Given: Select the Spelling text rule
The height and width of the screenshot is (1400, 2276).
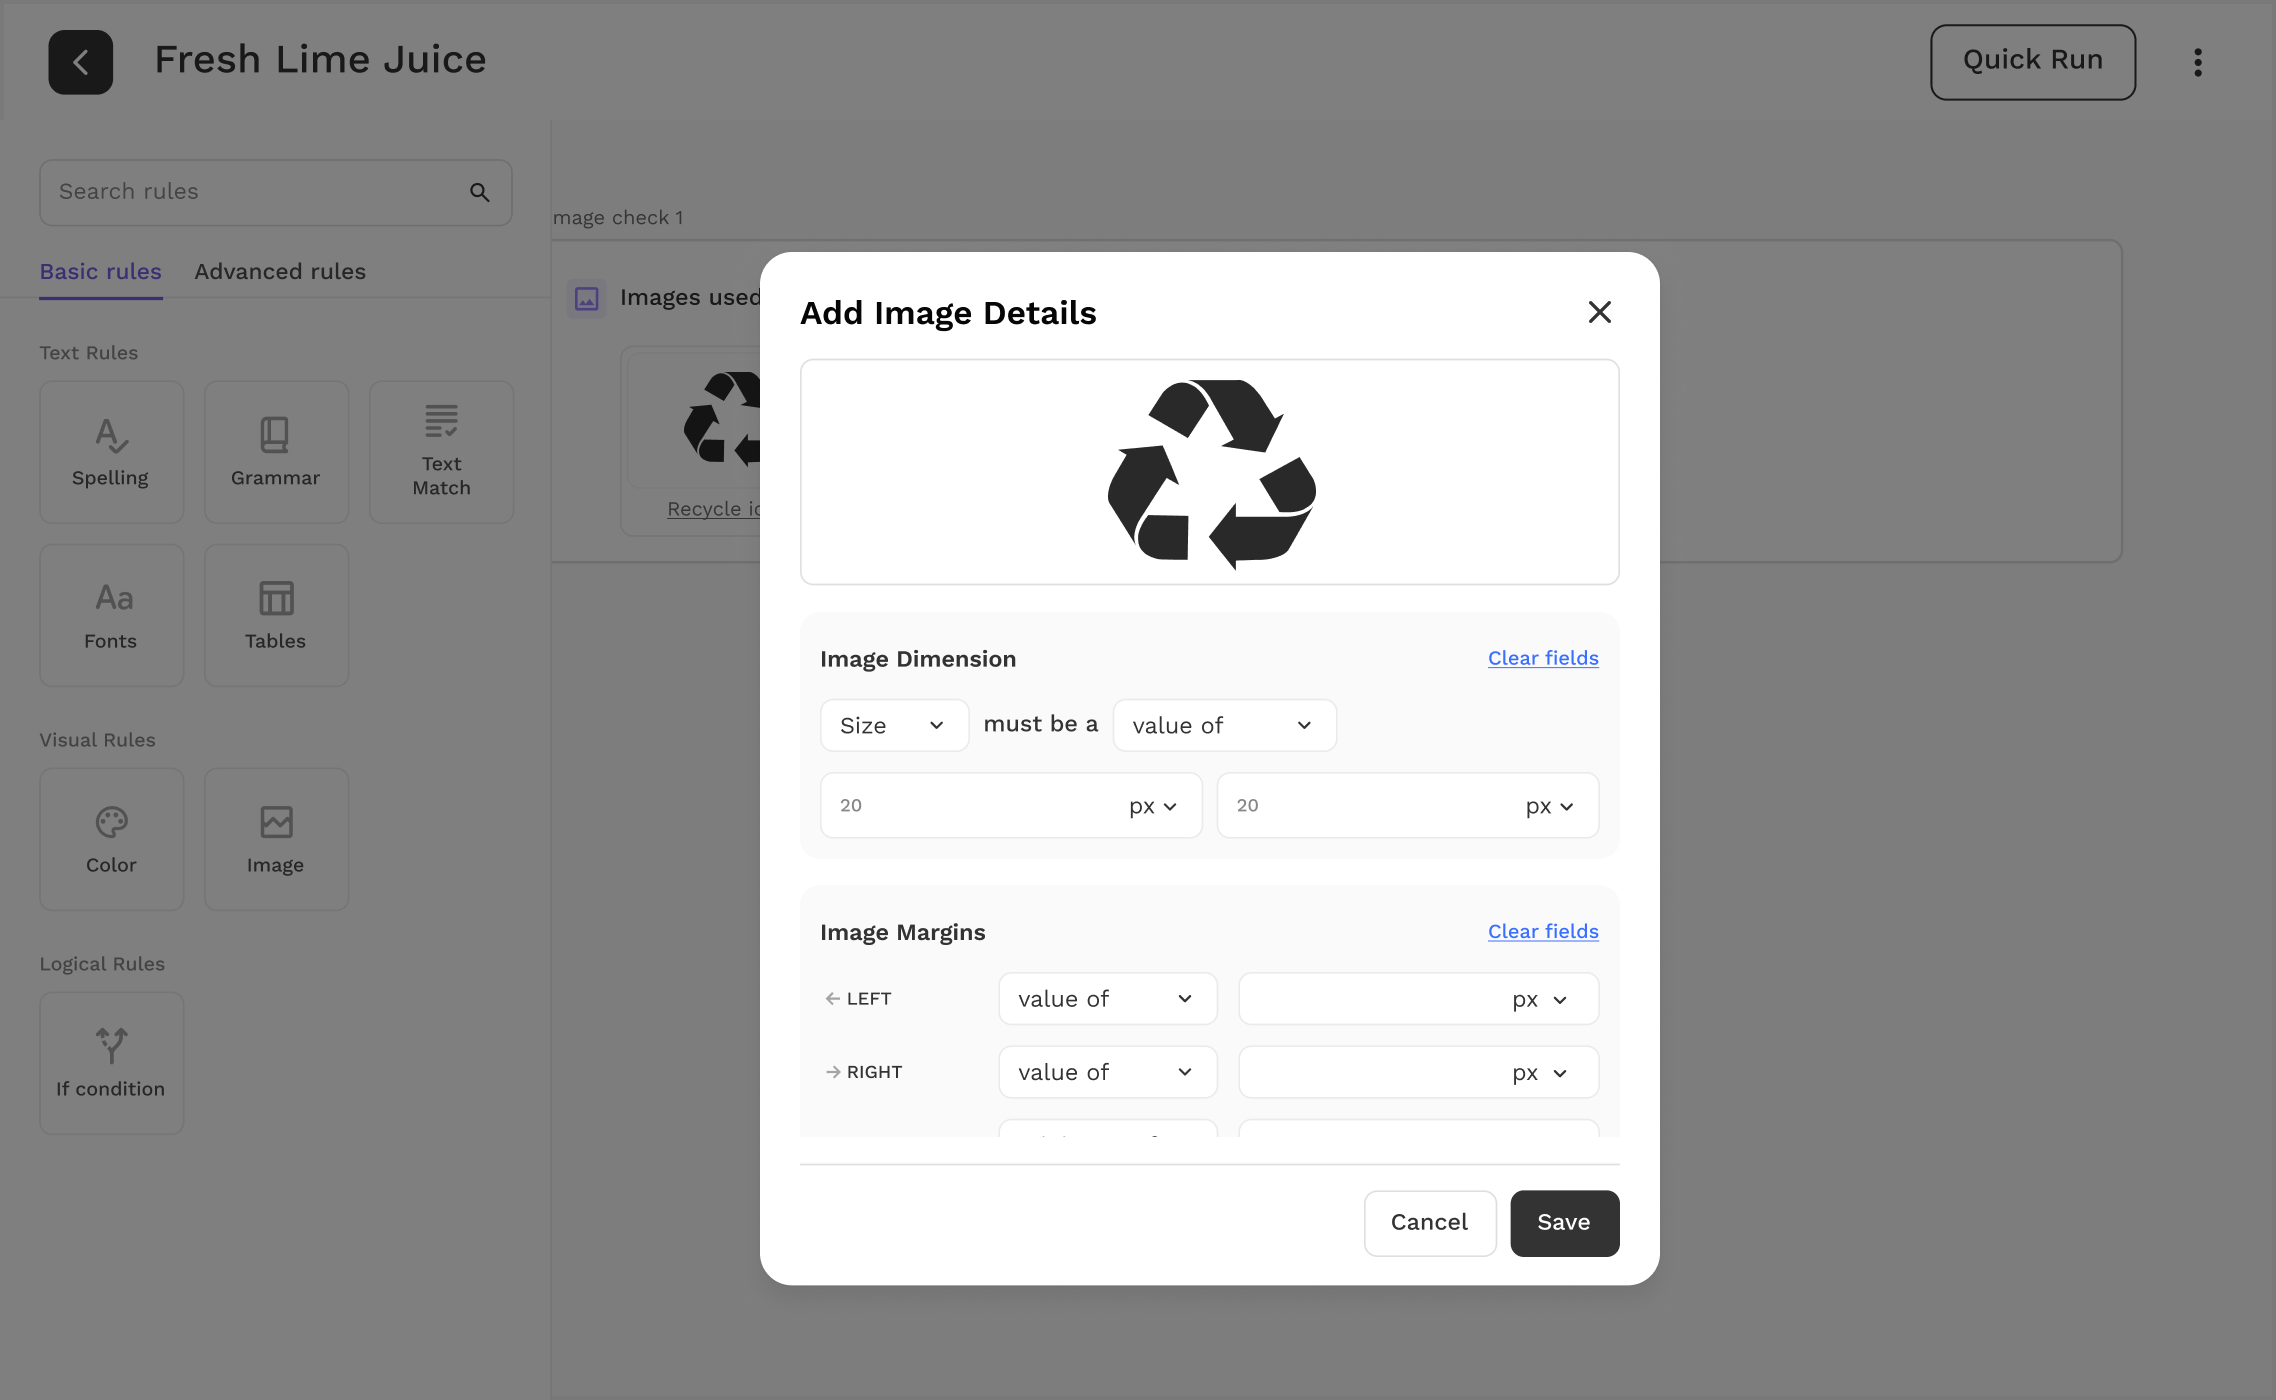Looking at the screenshot, I should [x=111, y=451].
